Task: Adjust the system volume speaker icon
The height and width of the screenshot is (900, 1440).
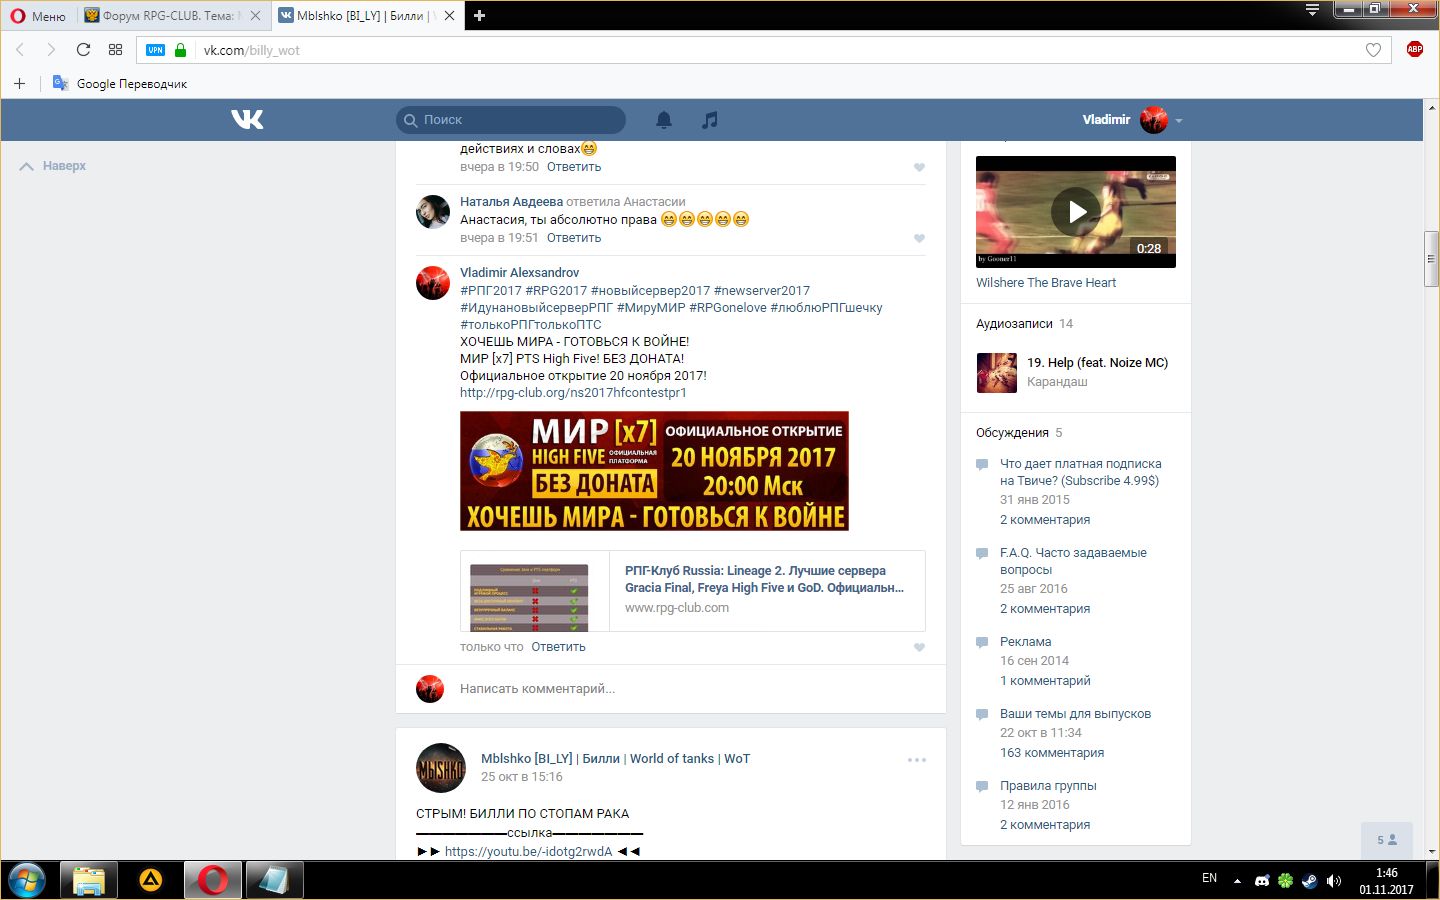Action: click(x=1333, y=881)
